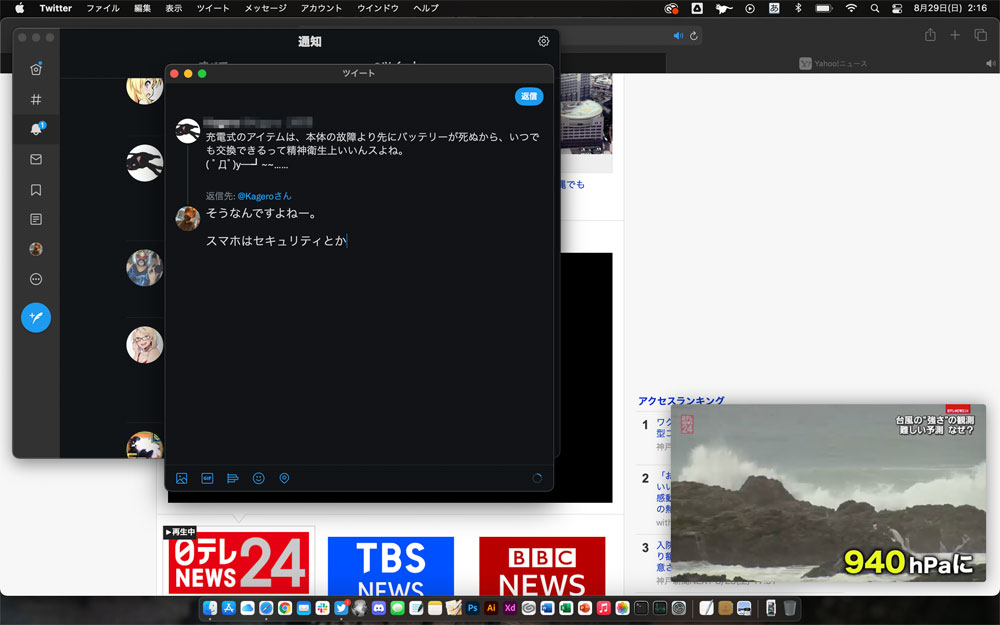Show Safari tab overview

(981, 35)
